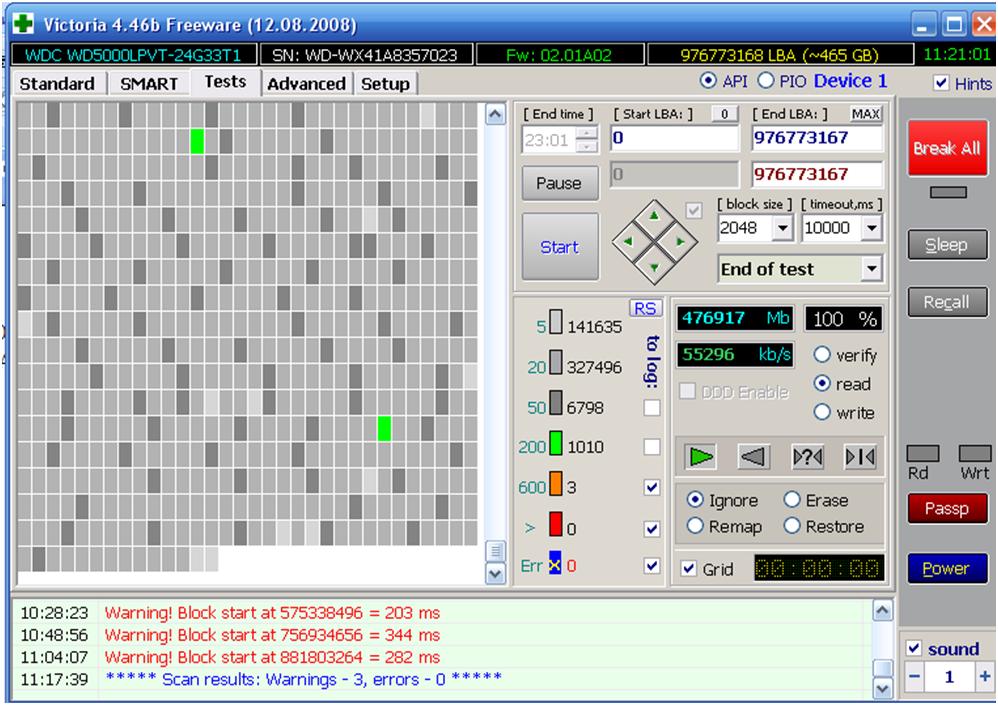The width and height of the screenshot is (998, 705).
Task: Toggle log checkbox for 200 ms blocks
Action: point(652,447)
